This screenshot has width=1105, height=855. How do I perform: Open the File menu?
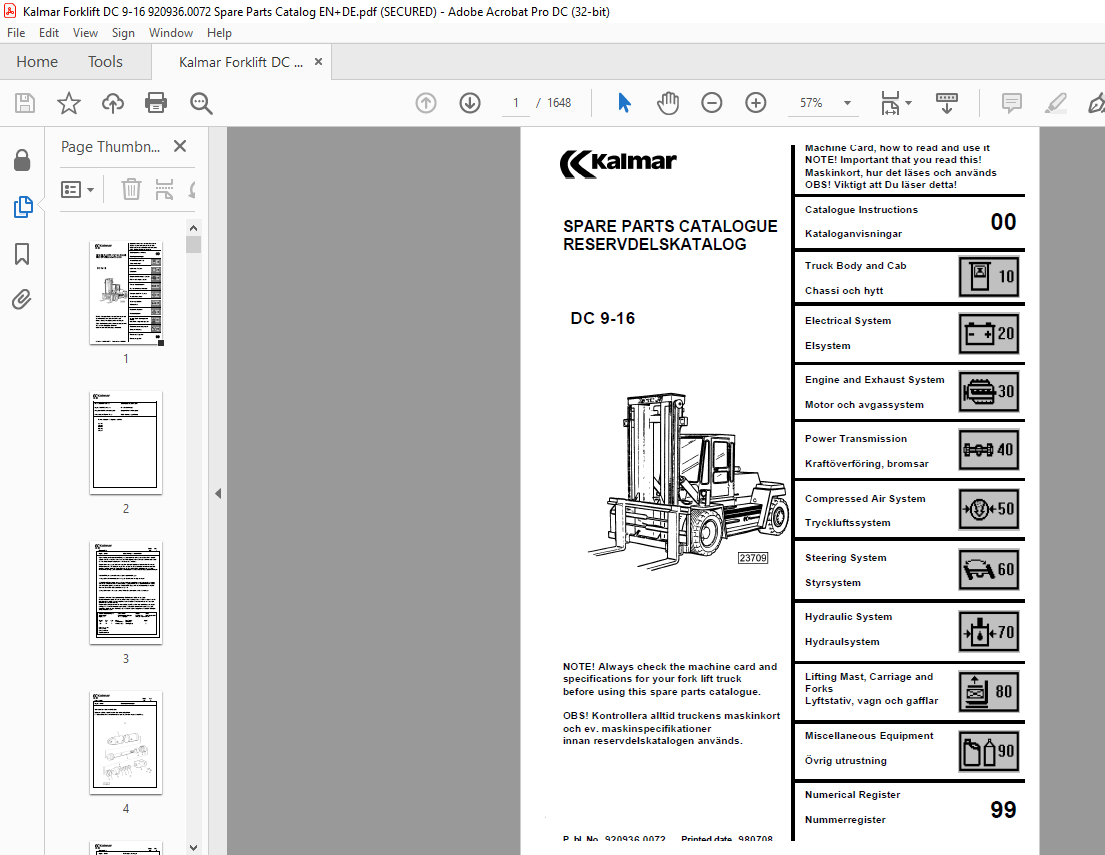pos(16,32)
